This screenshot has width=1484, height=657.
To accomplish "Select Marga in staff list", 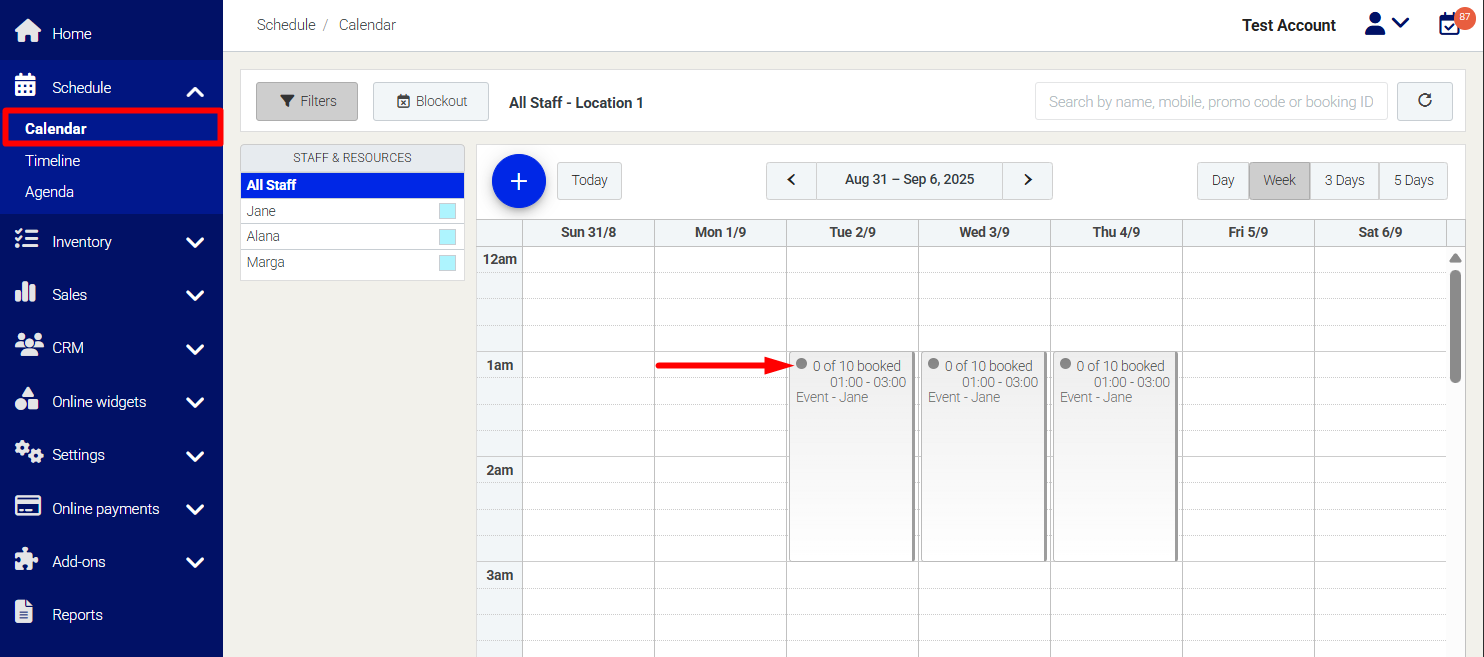I will tap(352, 262).
